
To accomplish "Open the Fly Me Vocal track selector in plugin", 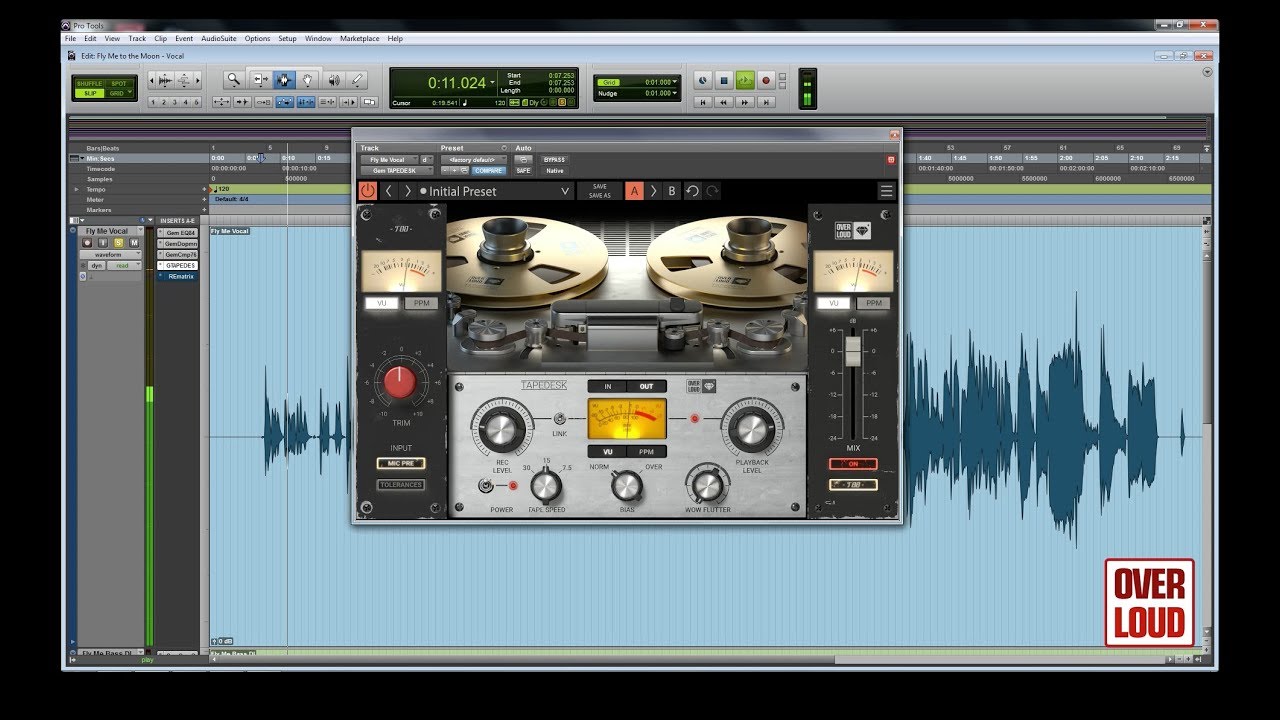I will point(387,159).
